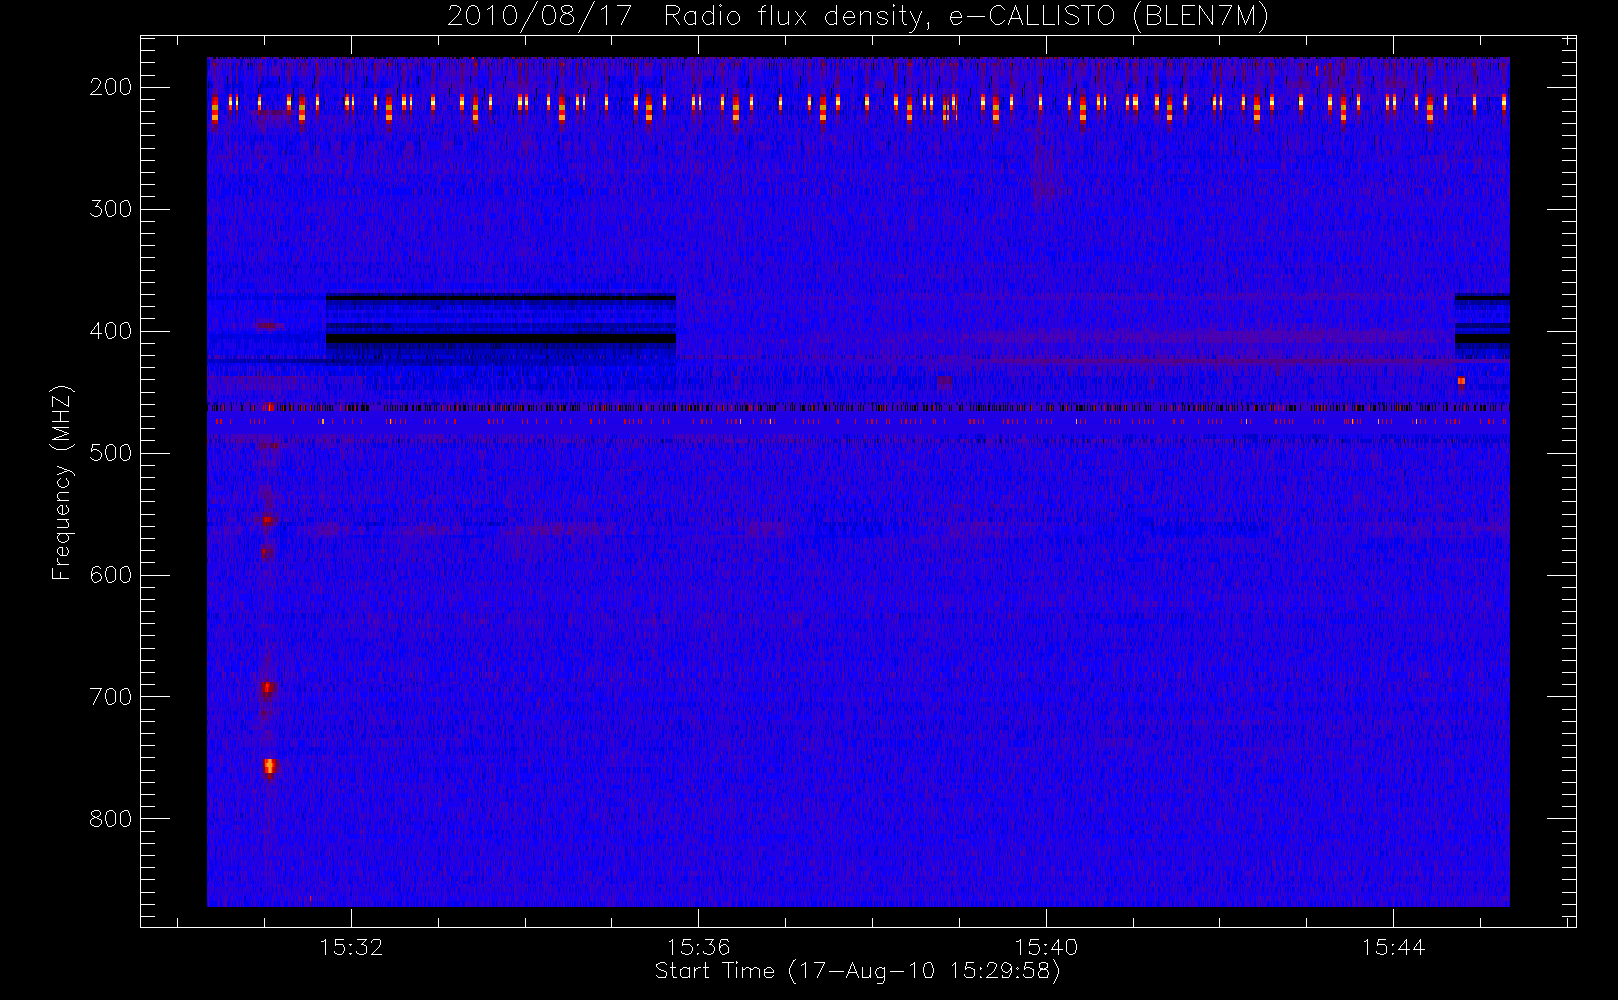The image size is (1618, 1000).
Task: Click the 500 frequency tick label
Action: coord(111,453)
